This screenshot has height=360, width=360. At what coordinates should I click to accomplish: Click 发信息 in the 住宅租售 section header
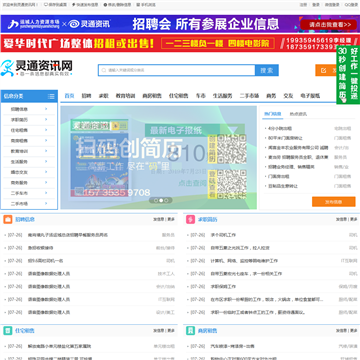click(159, 331)
